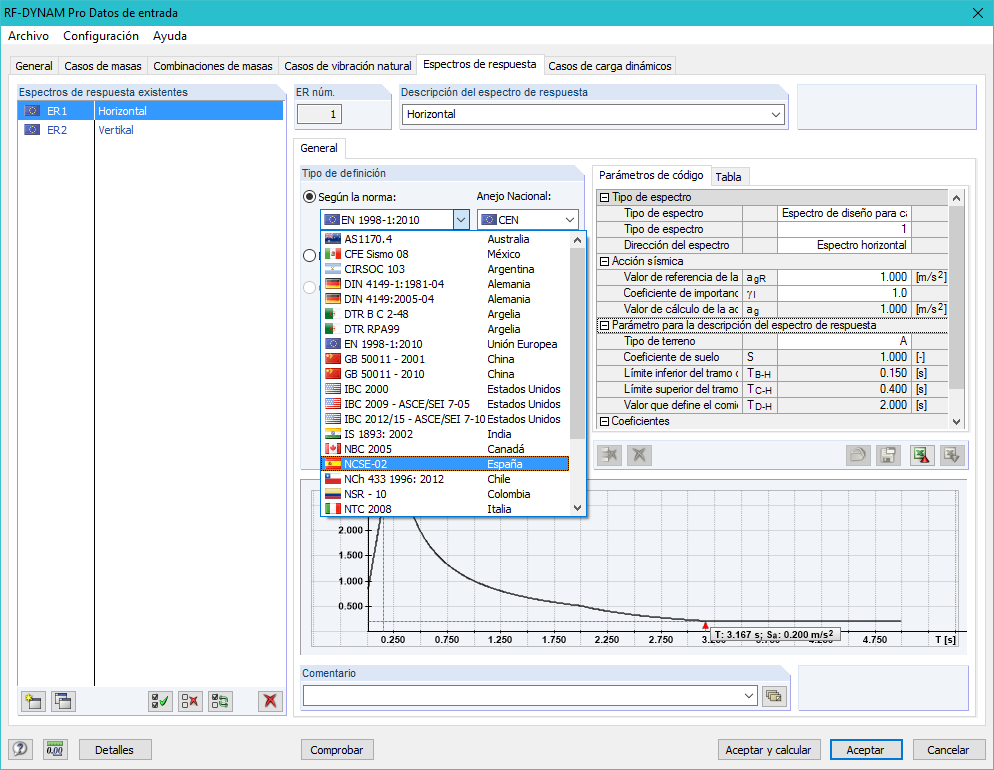Switch to the 'Tabla' tab
The image size is (994, 770).
(728, 177)
